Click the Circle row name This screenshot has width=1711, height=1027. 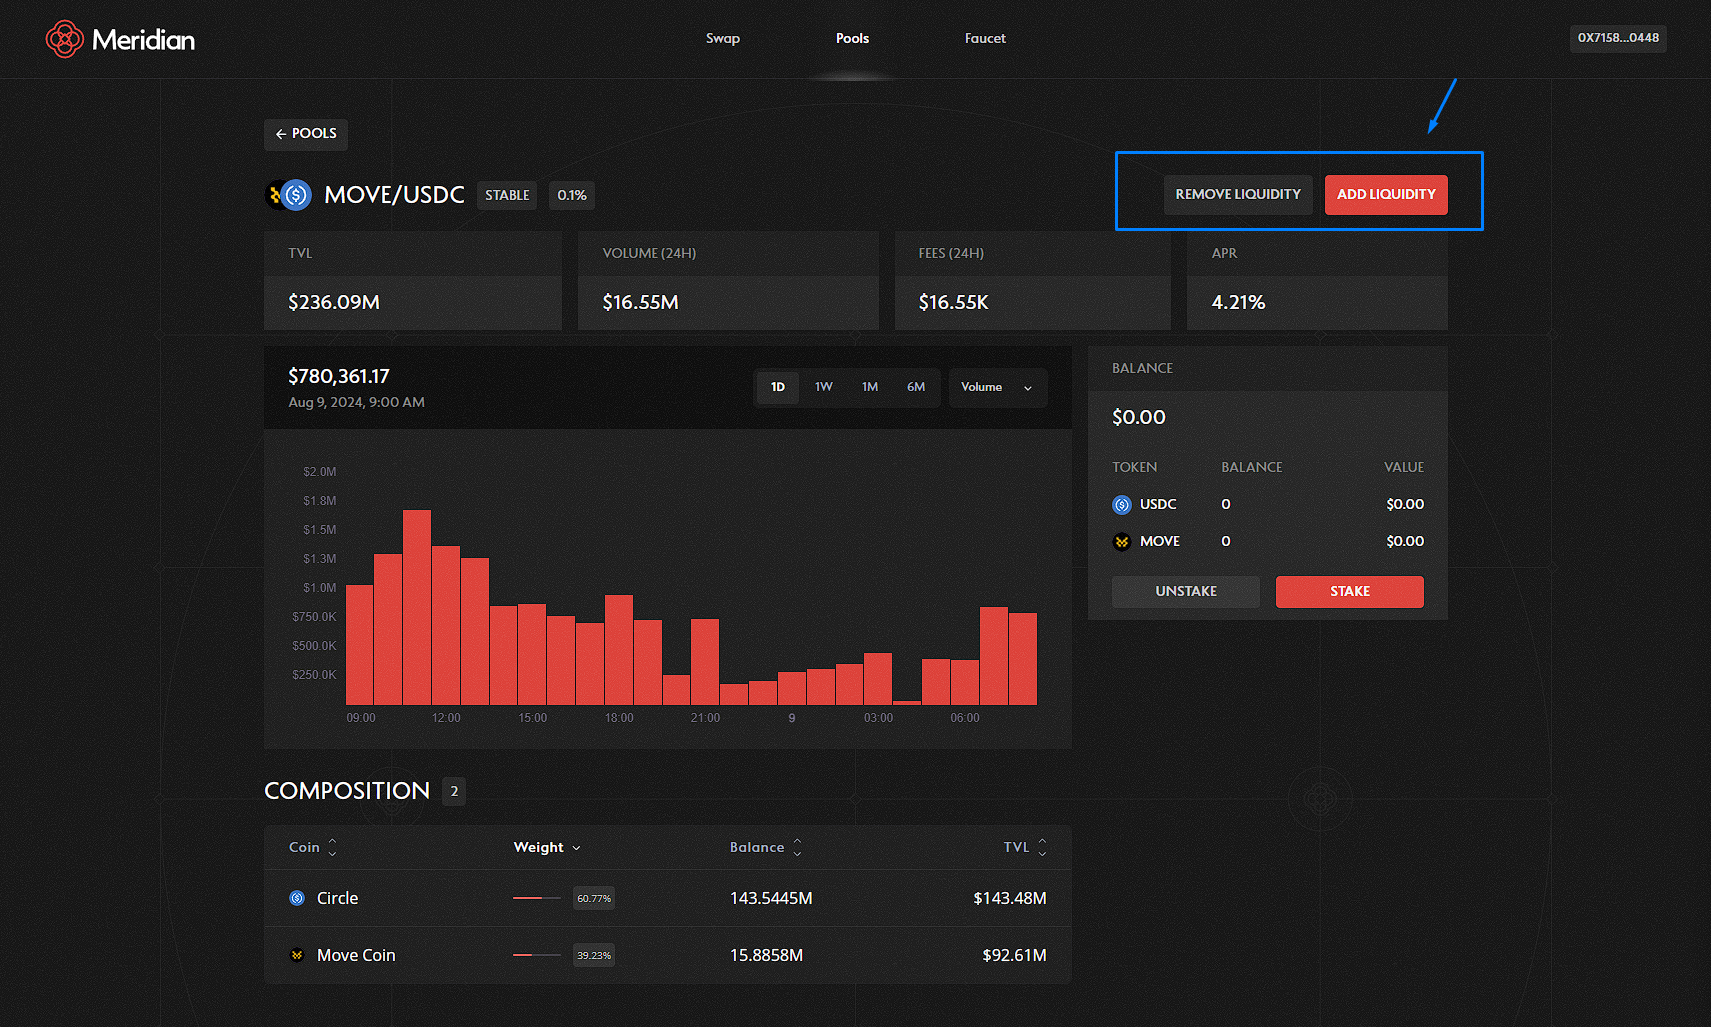pos(337,898)
